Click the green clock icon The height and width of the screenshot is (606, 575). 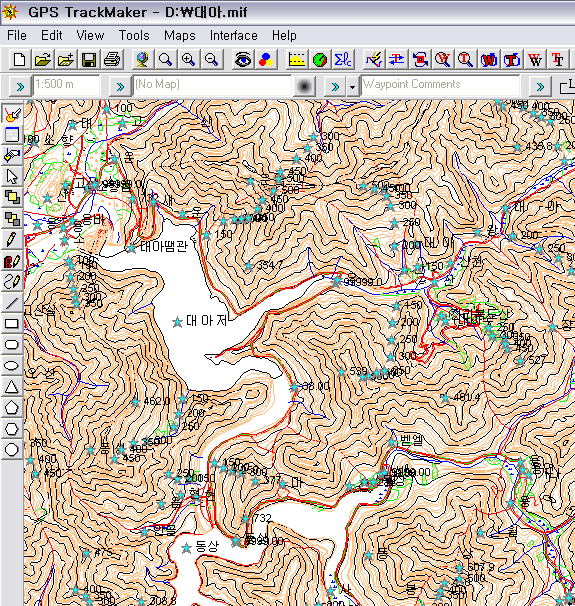[320, 60]
